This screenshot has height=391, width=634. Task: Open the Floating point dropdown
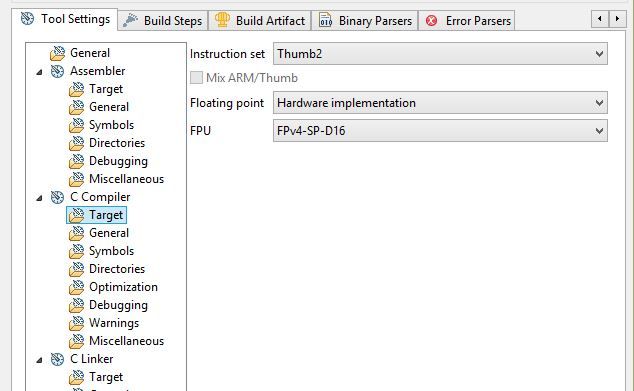440,103
